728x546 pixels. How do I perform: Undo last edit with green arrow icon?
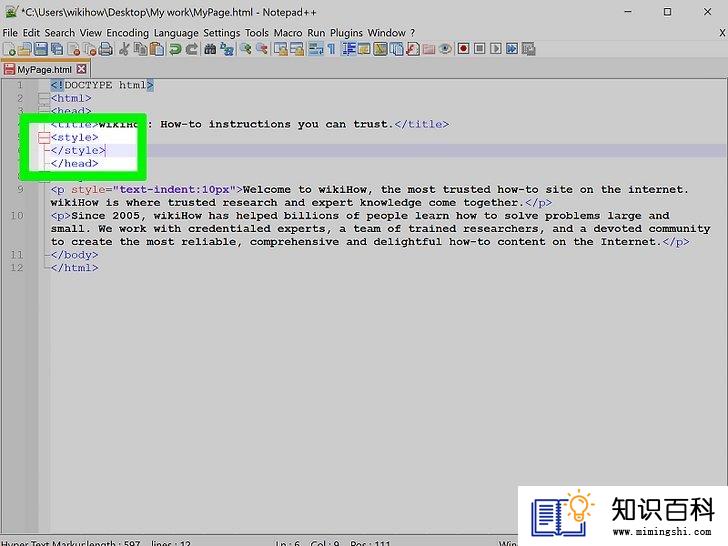[x=175, y=49]
